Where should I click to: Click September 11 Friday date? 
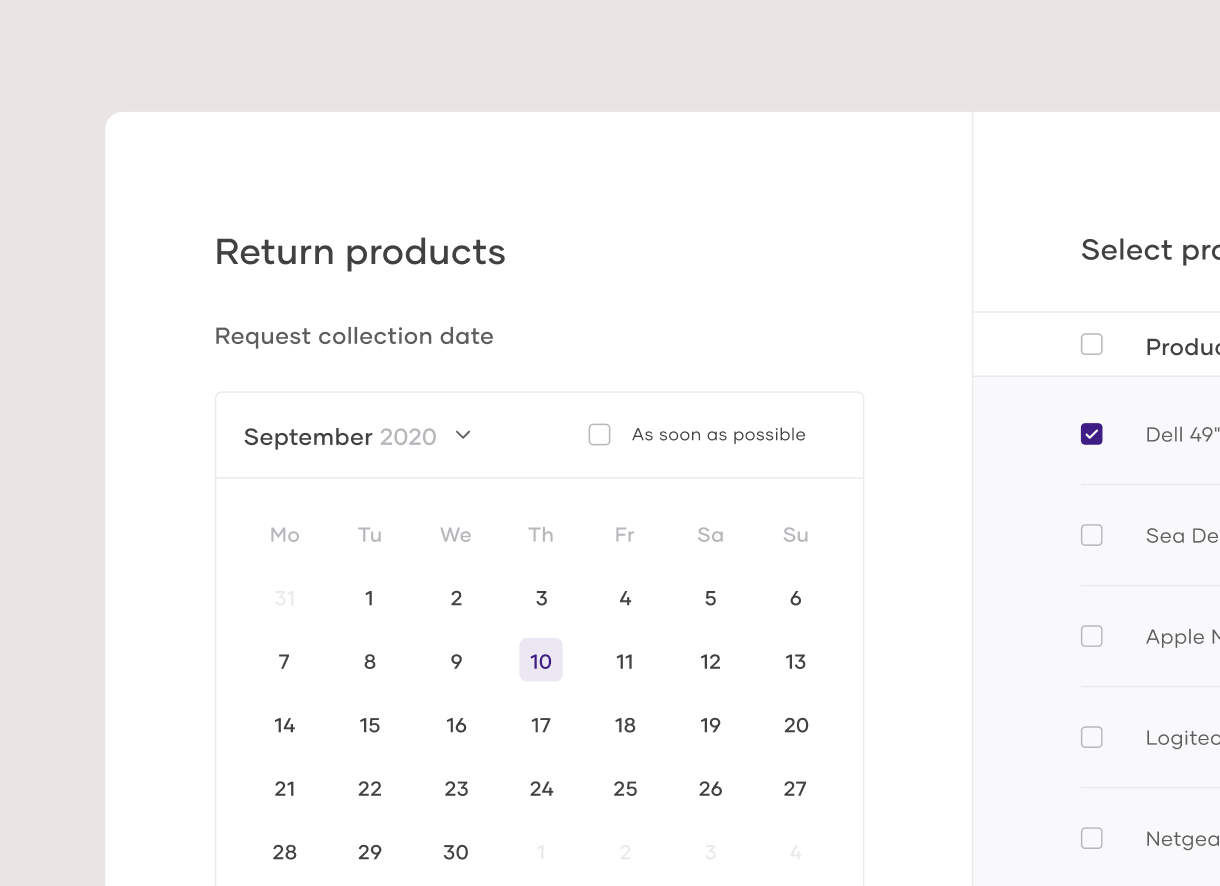point(625,661)
